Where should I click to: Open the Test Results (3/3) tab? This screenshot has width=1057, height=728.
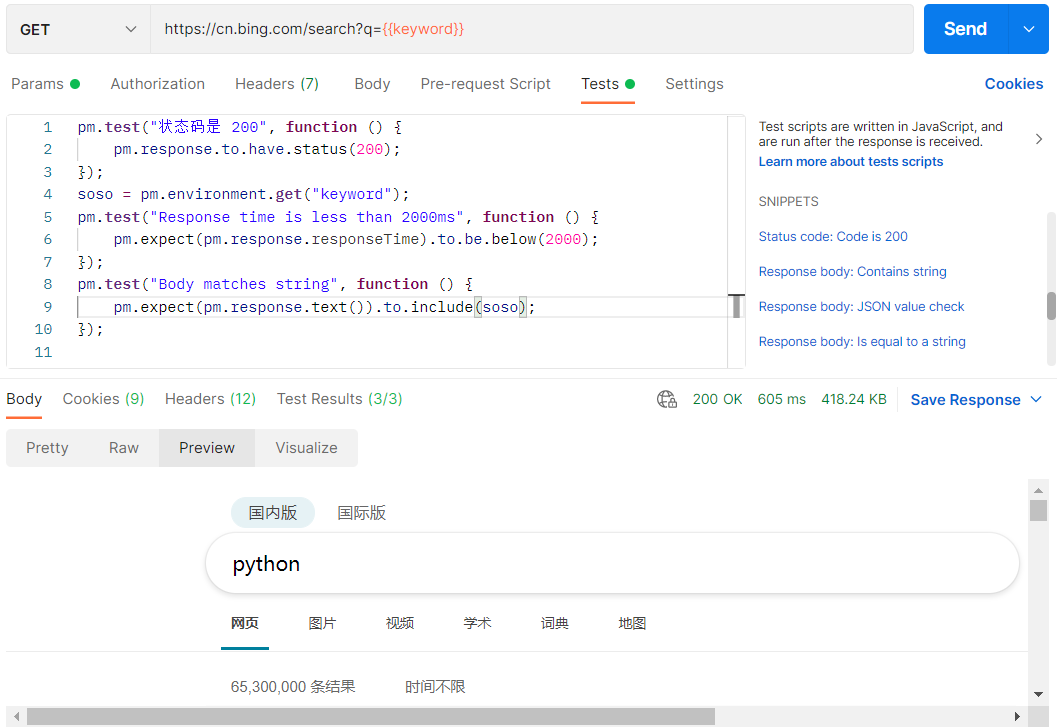pyautogui.click(x=340, y=399)
